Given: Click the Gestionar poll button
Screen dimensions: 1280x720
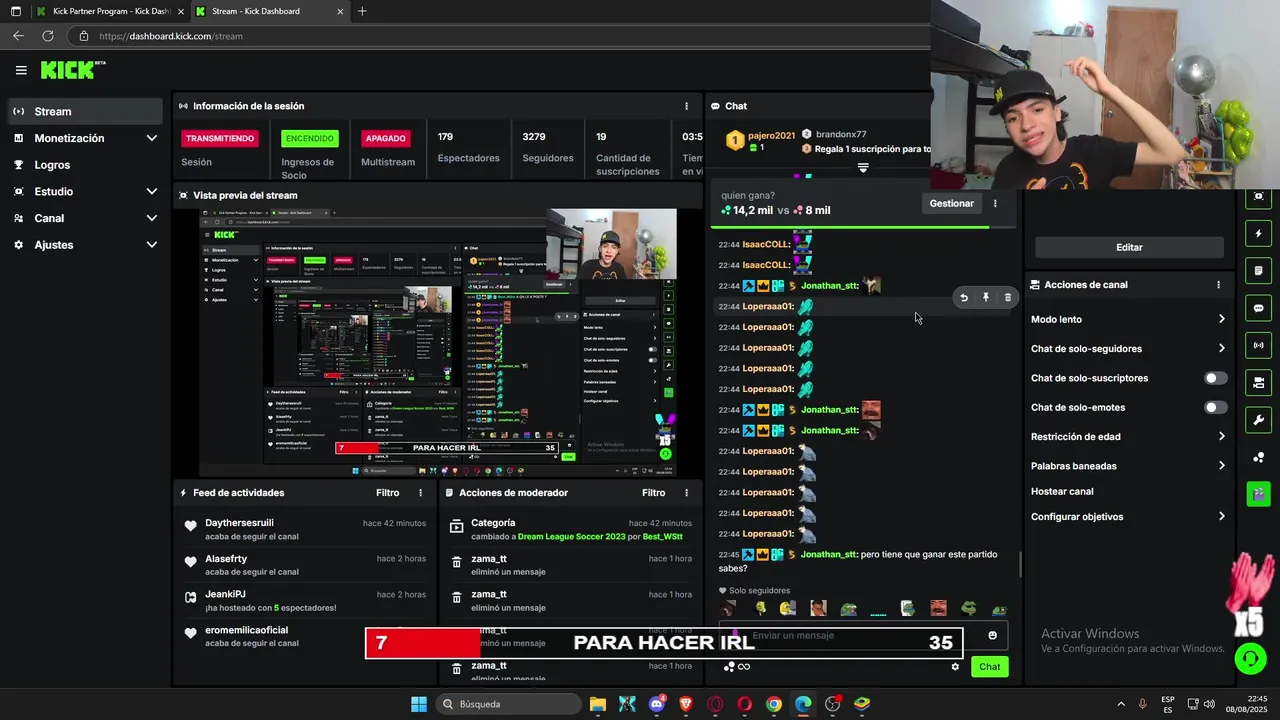Looking at the screenshot, I should pos(951,203).
